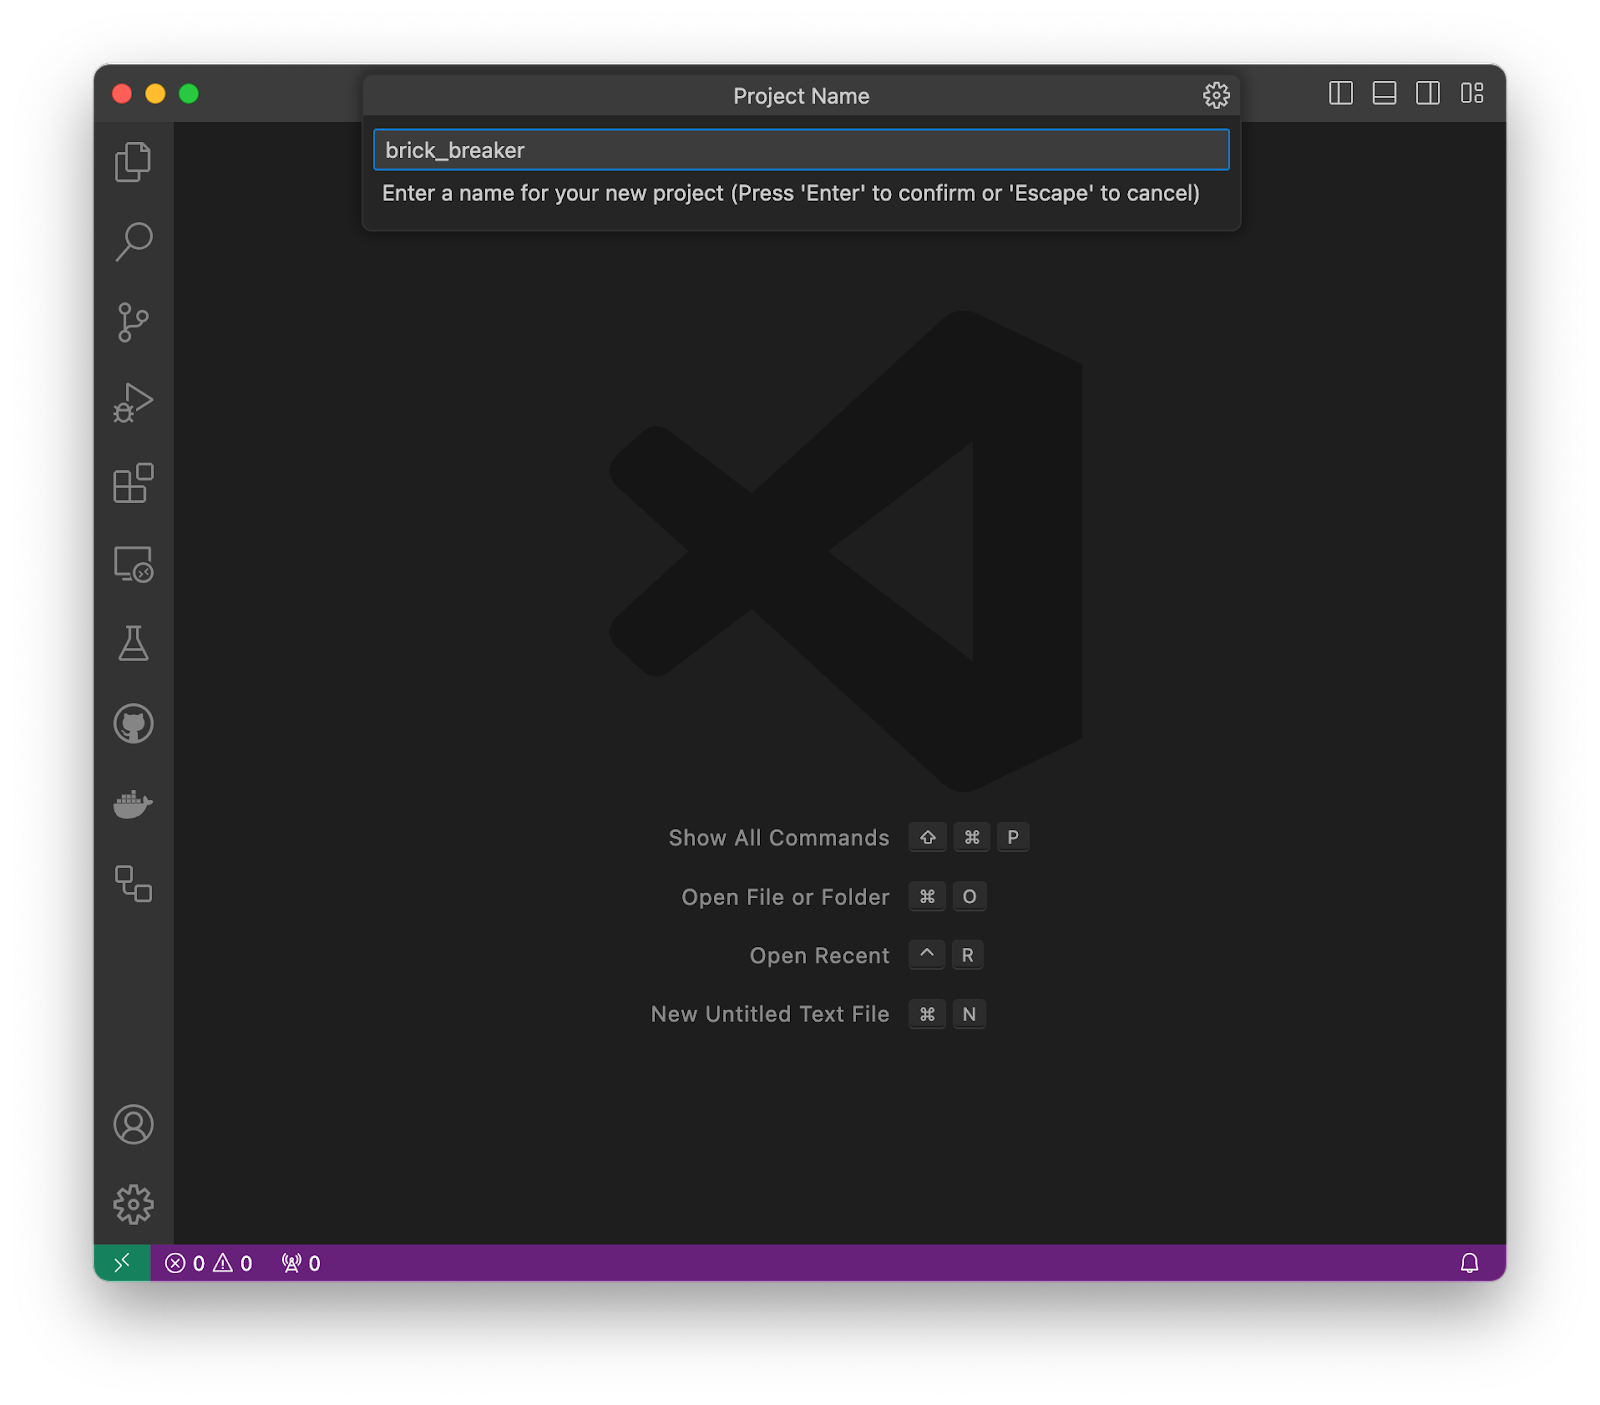Viewport: 1600px width, 1405px height.
Task: Toggle the secondary sidebar visibility
Action: 1428,95
